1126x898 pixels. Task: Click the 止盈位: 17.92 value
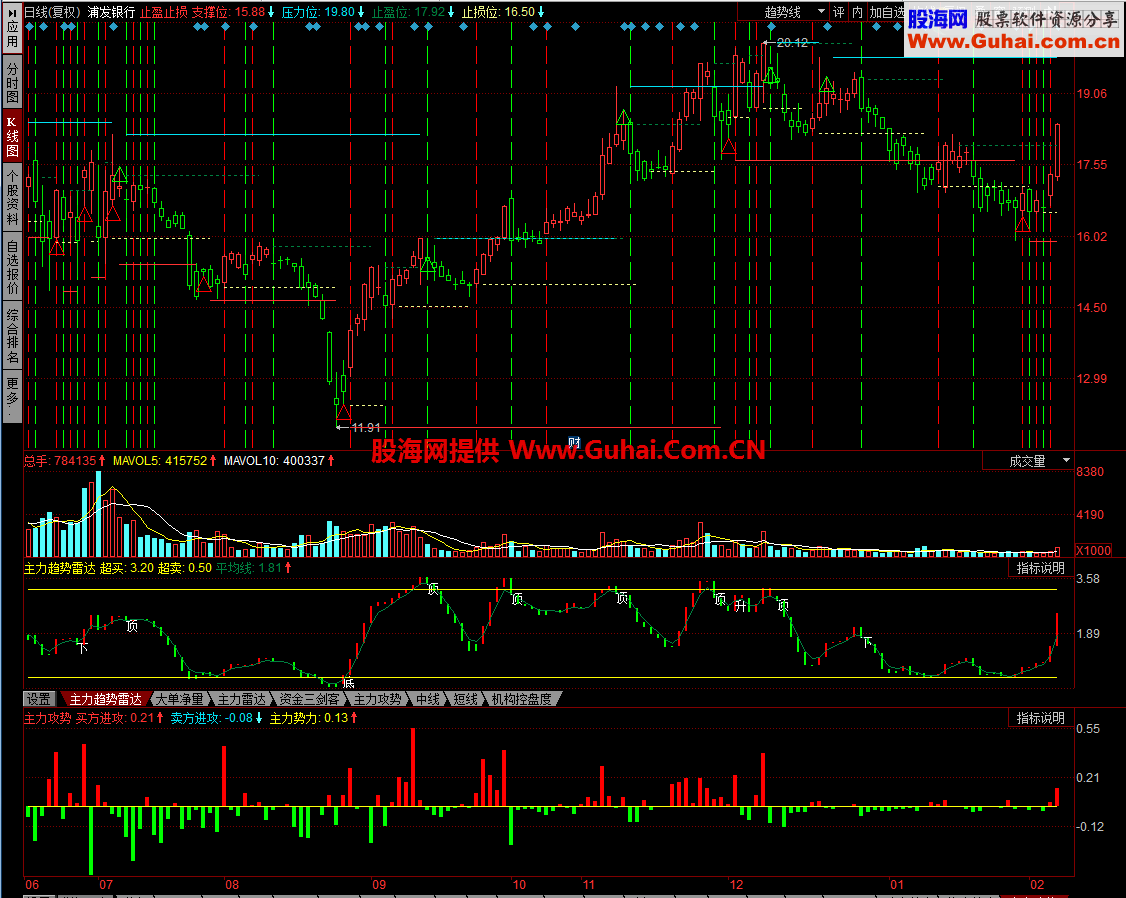[413, 12]
